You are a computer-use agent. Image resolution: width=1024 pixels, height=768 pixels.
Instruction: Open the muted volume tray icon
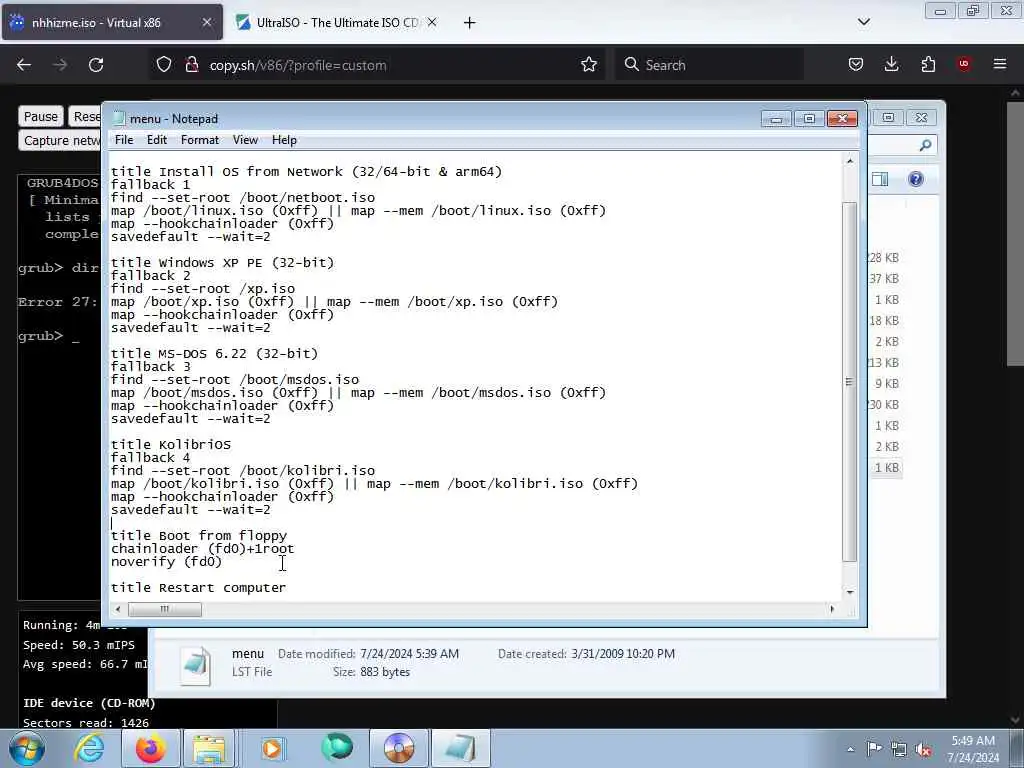click(x=923, y=750)
